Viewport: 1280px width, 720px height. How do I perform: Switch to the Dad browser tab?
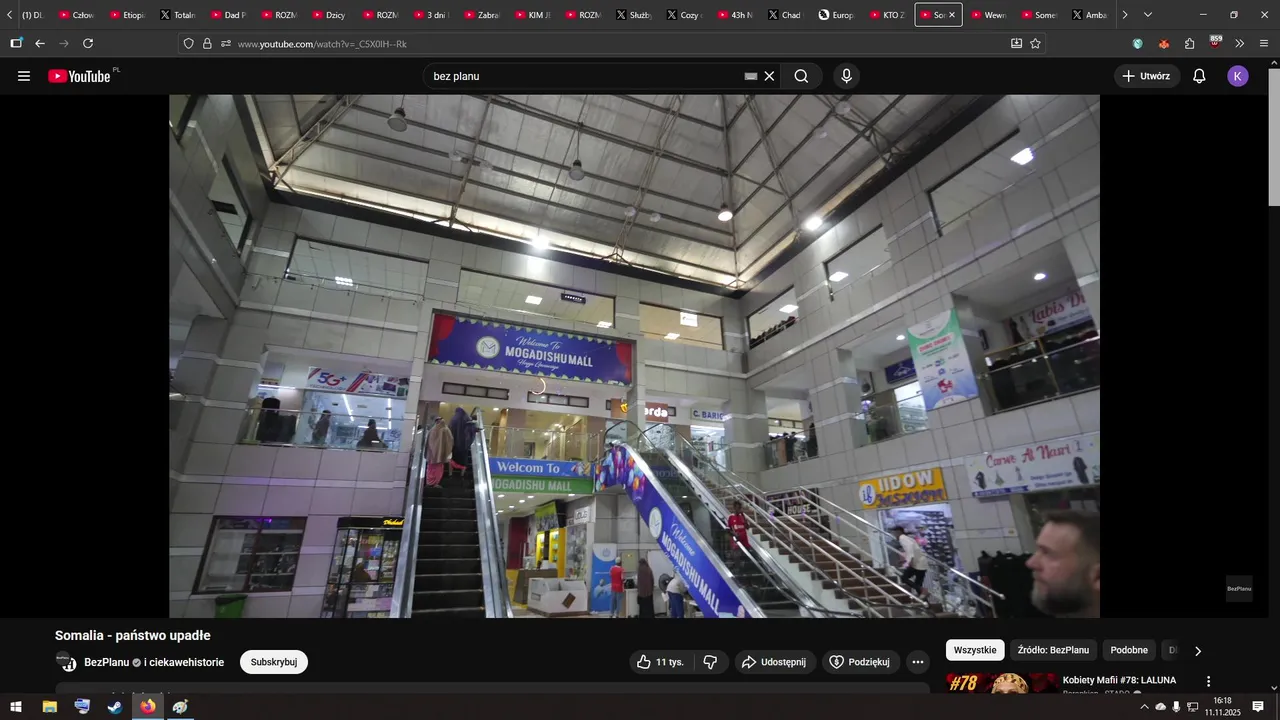coord(228,15)
